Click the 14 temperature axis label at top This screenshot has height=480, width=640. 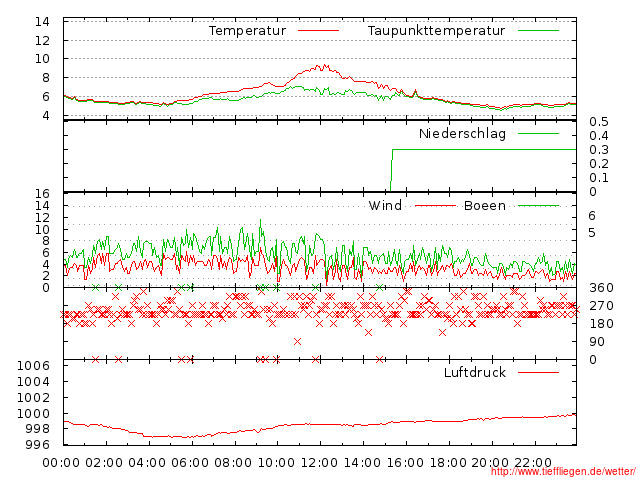pyautogui.click(x=42, y=22)
